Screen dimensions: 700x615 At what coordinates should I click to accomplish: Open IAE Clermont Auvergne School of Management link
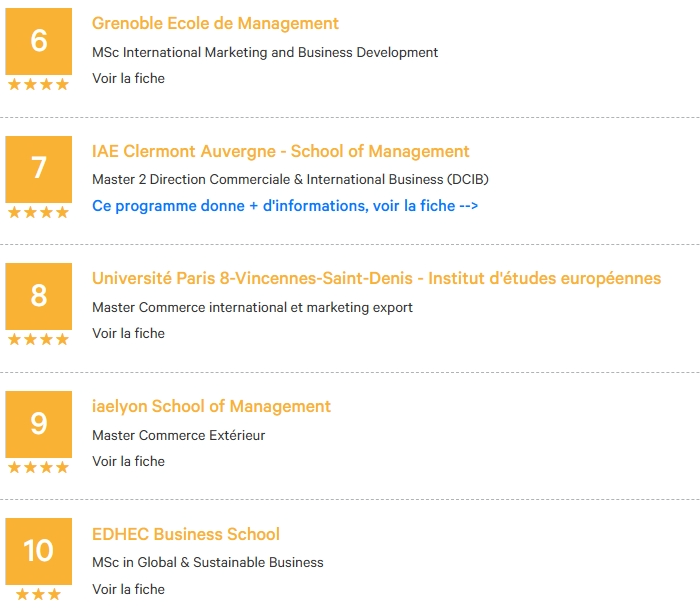[x=280, y=151]
